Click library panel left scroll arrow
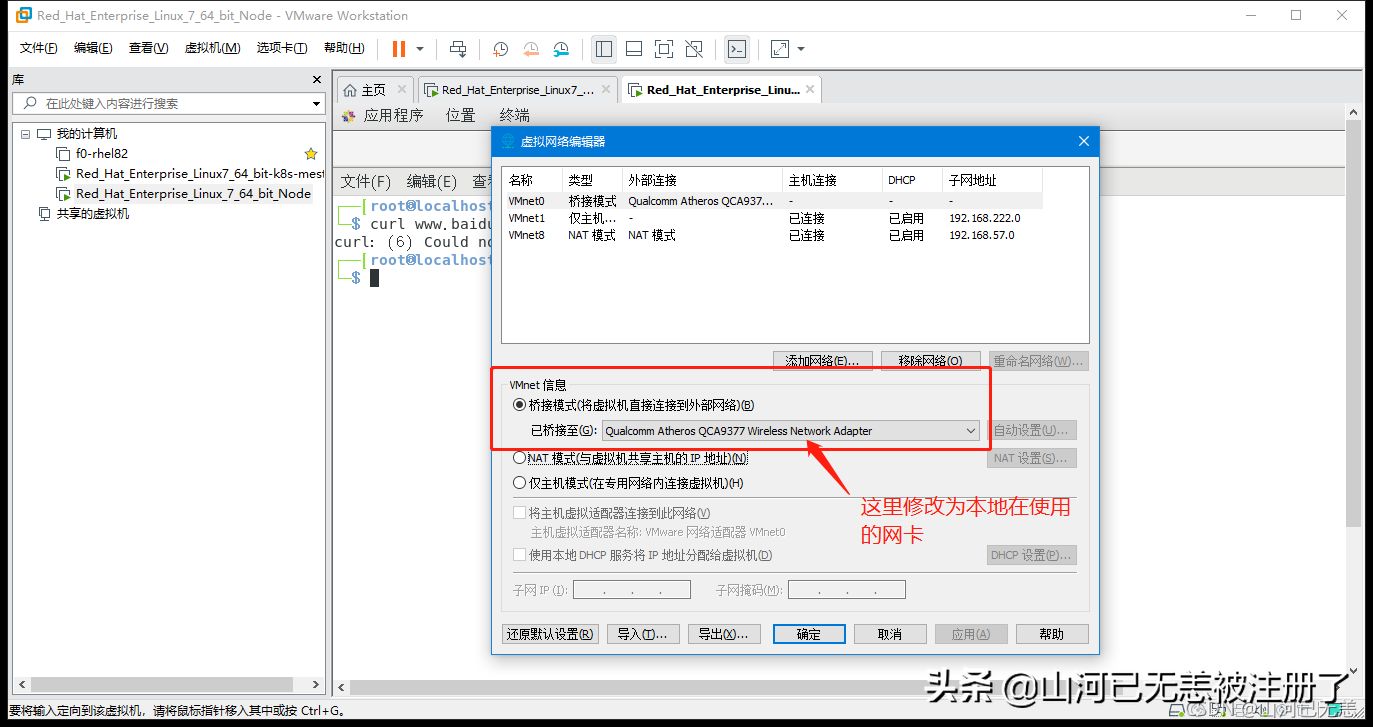Viewport: 1373px width, 727px height. point(20,685)
